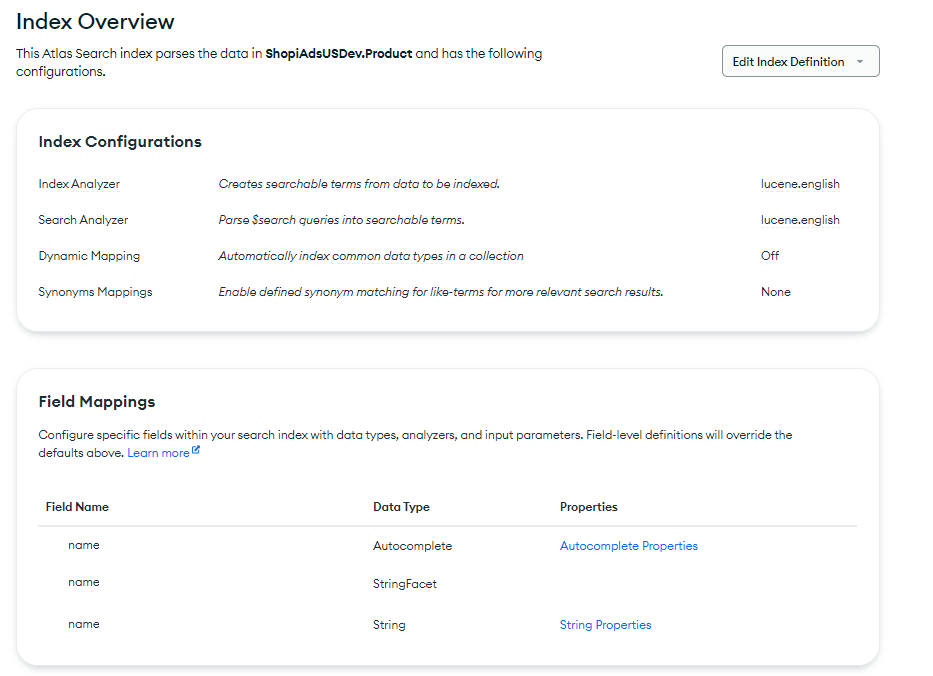
Task: Select the Properties column header
Action: tap(589, 507)
